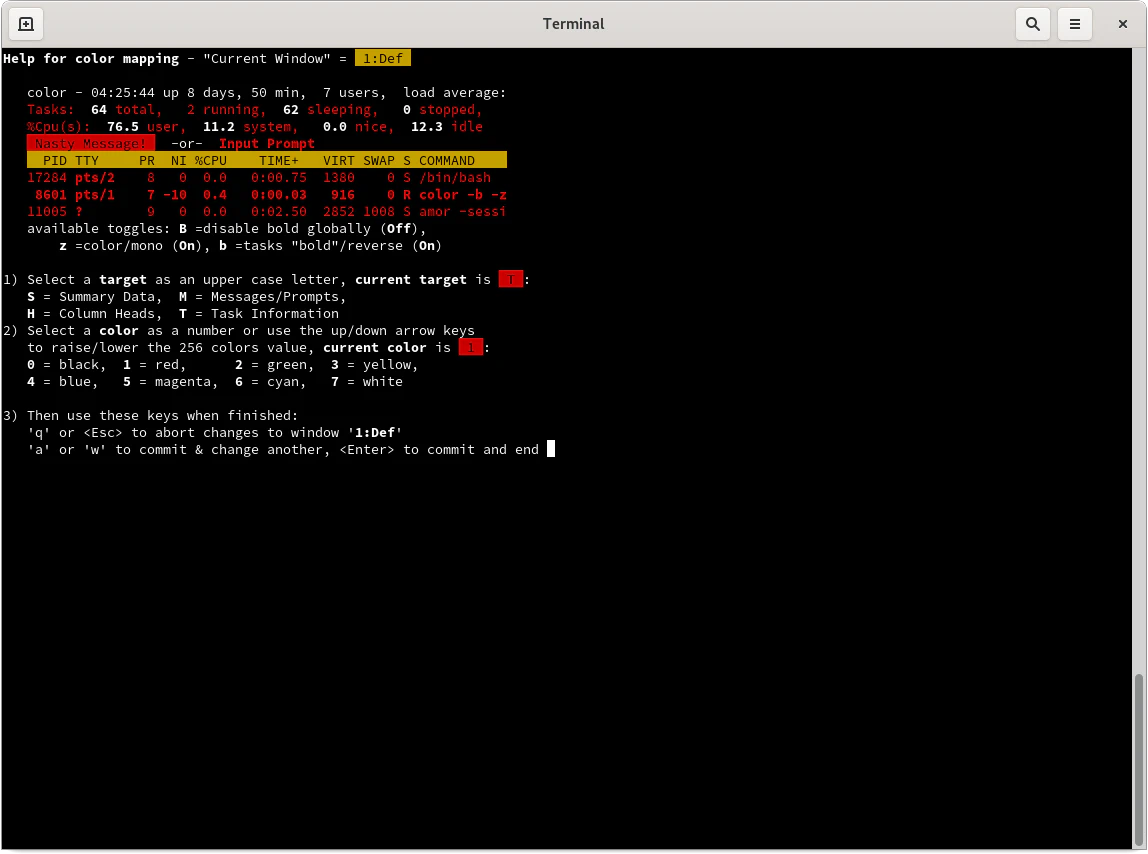
Task: Open the hamburger menu button
Action: (1075, 24)
